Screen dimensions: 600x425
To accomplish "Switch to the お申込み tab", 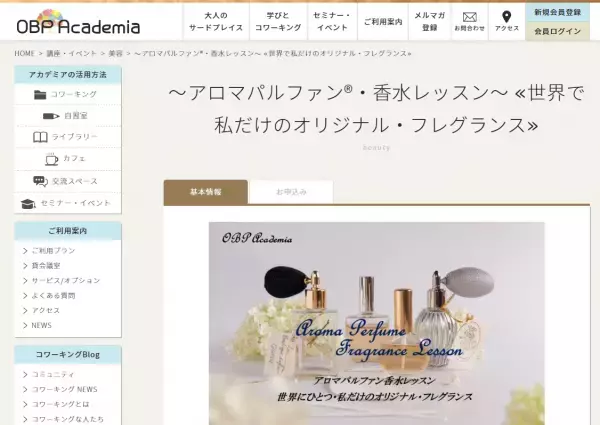I will click(x=291, y=192).
